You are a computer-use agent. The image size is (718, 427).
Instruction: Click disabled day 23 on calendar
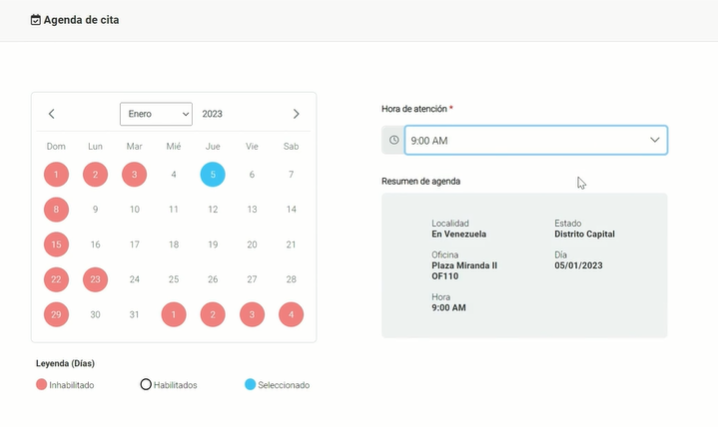click(x=95, y=280)
